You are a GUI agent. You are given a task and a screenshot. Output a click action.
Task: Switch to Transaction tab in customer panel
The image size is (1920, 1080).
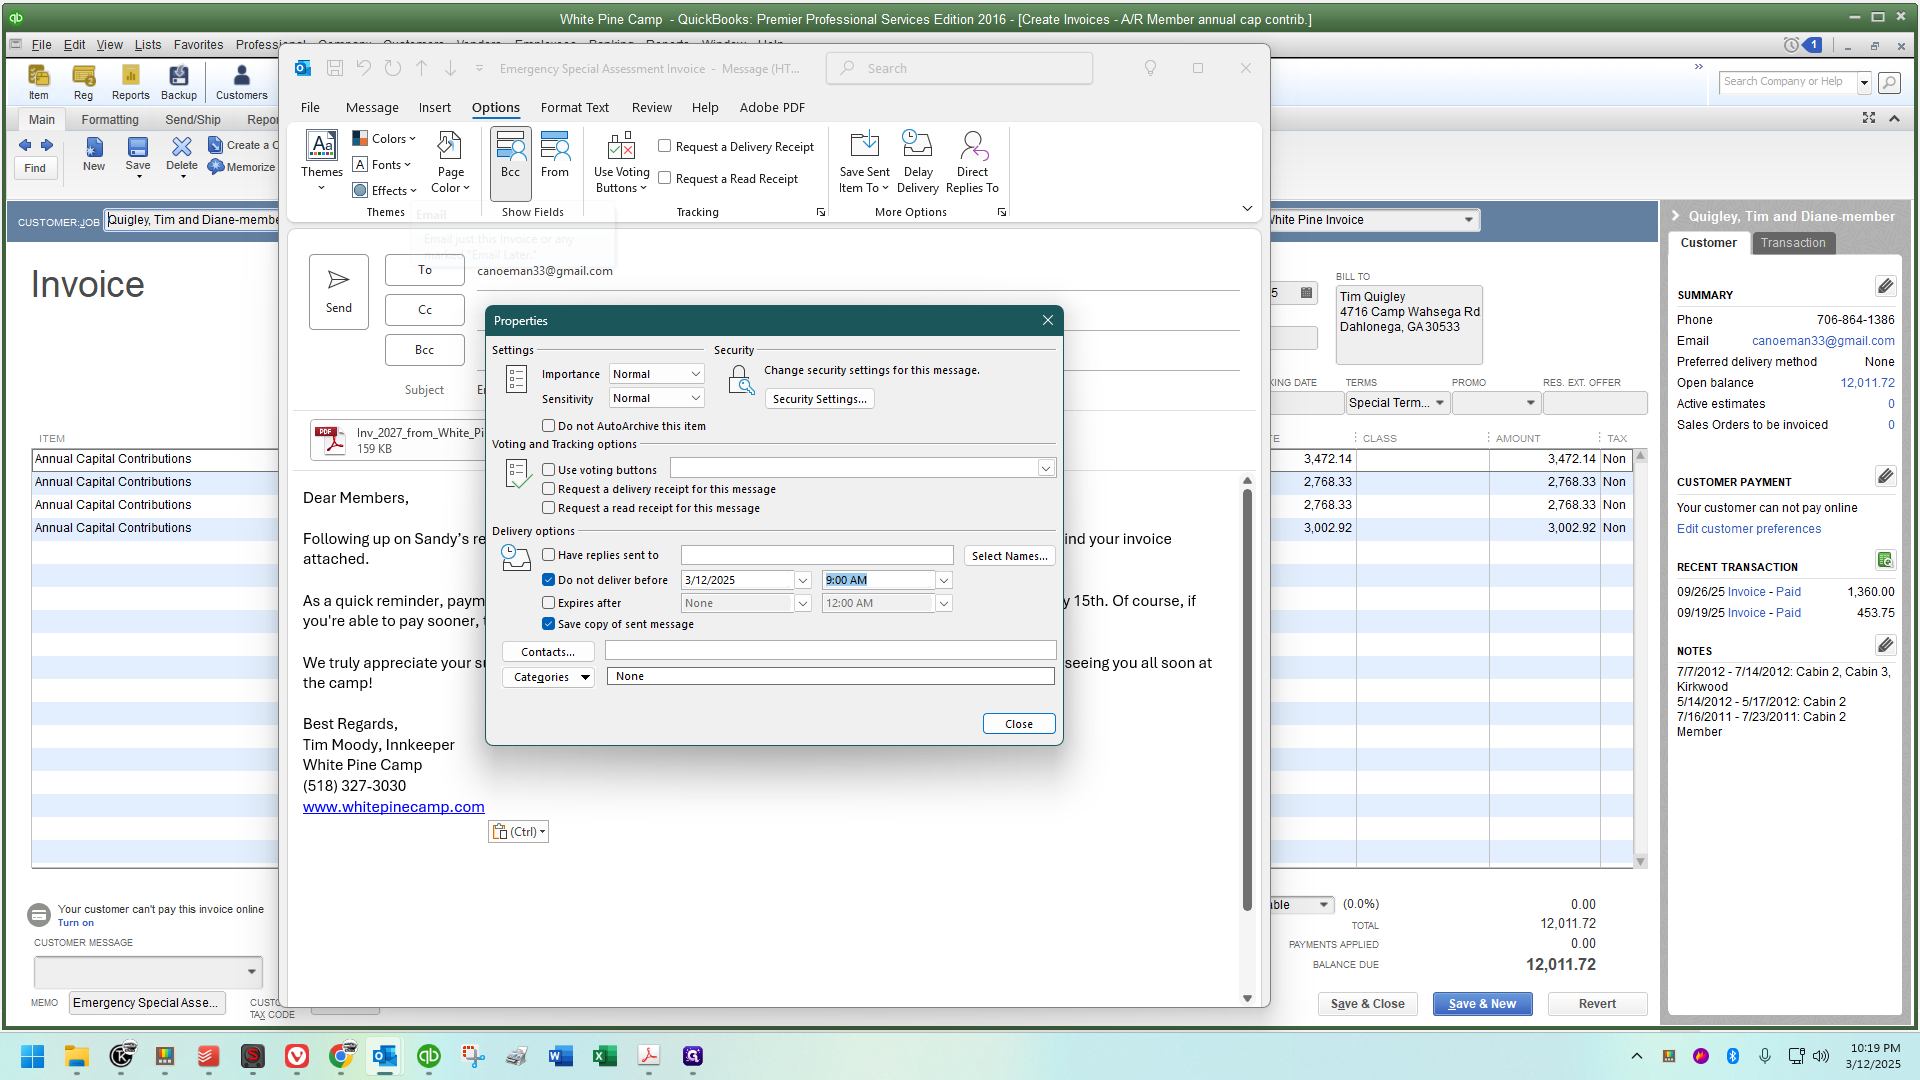pyautogui.click(x=1792, y=243)
